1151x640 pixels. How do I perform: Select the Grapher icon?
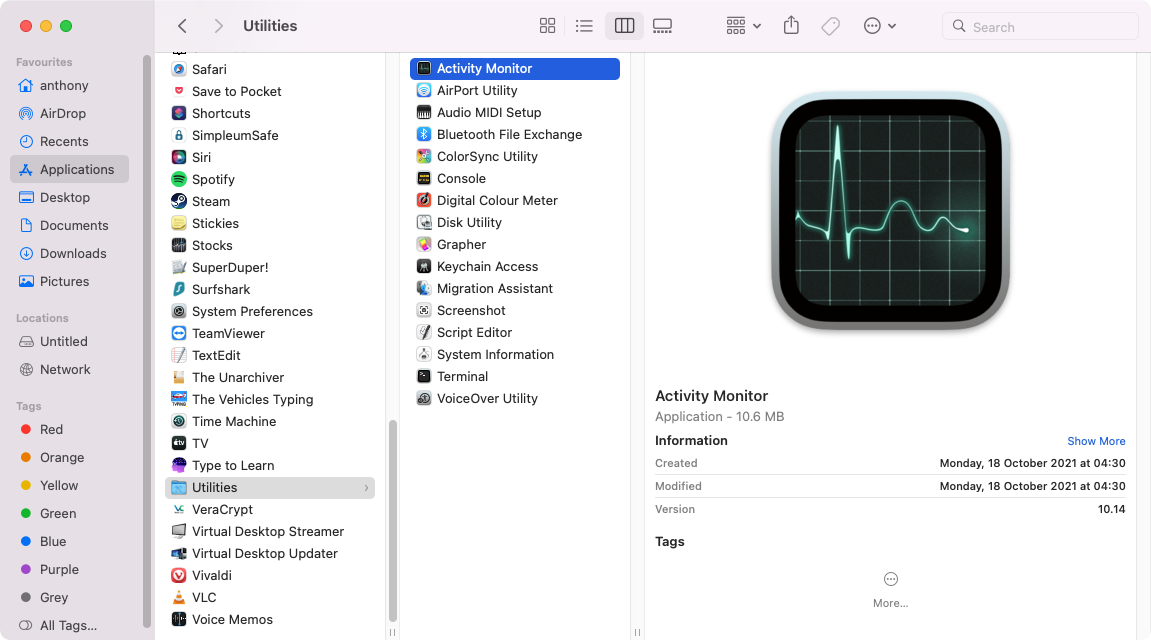click(x=424, y=244)
